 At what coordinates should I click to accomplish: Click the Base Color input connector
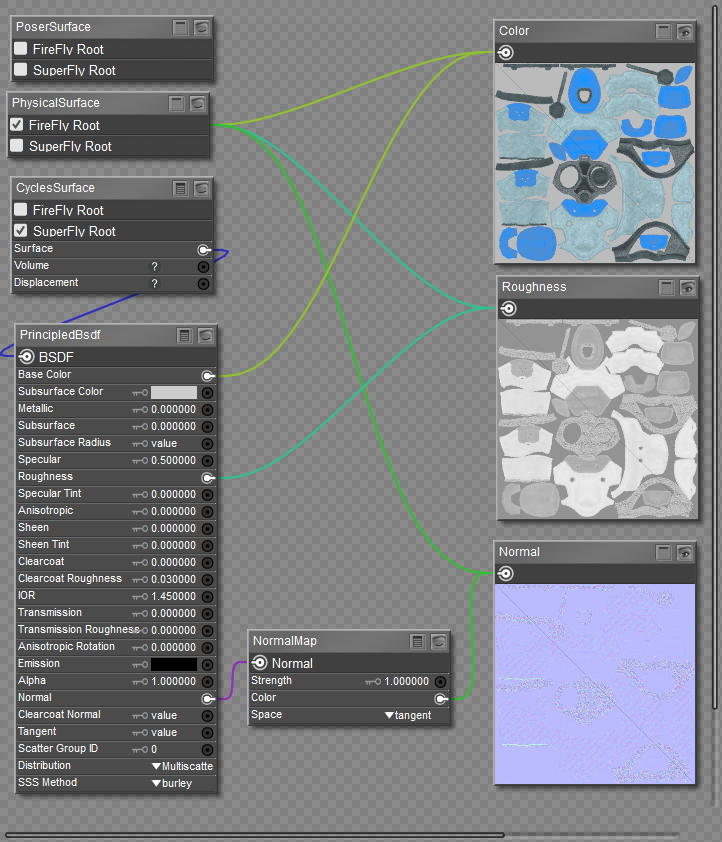tap(207, 375)
